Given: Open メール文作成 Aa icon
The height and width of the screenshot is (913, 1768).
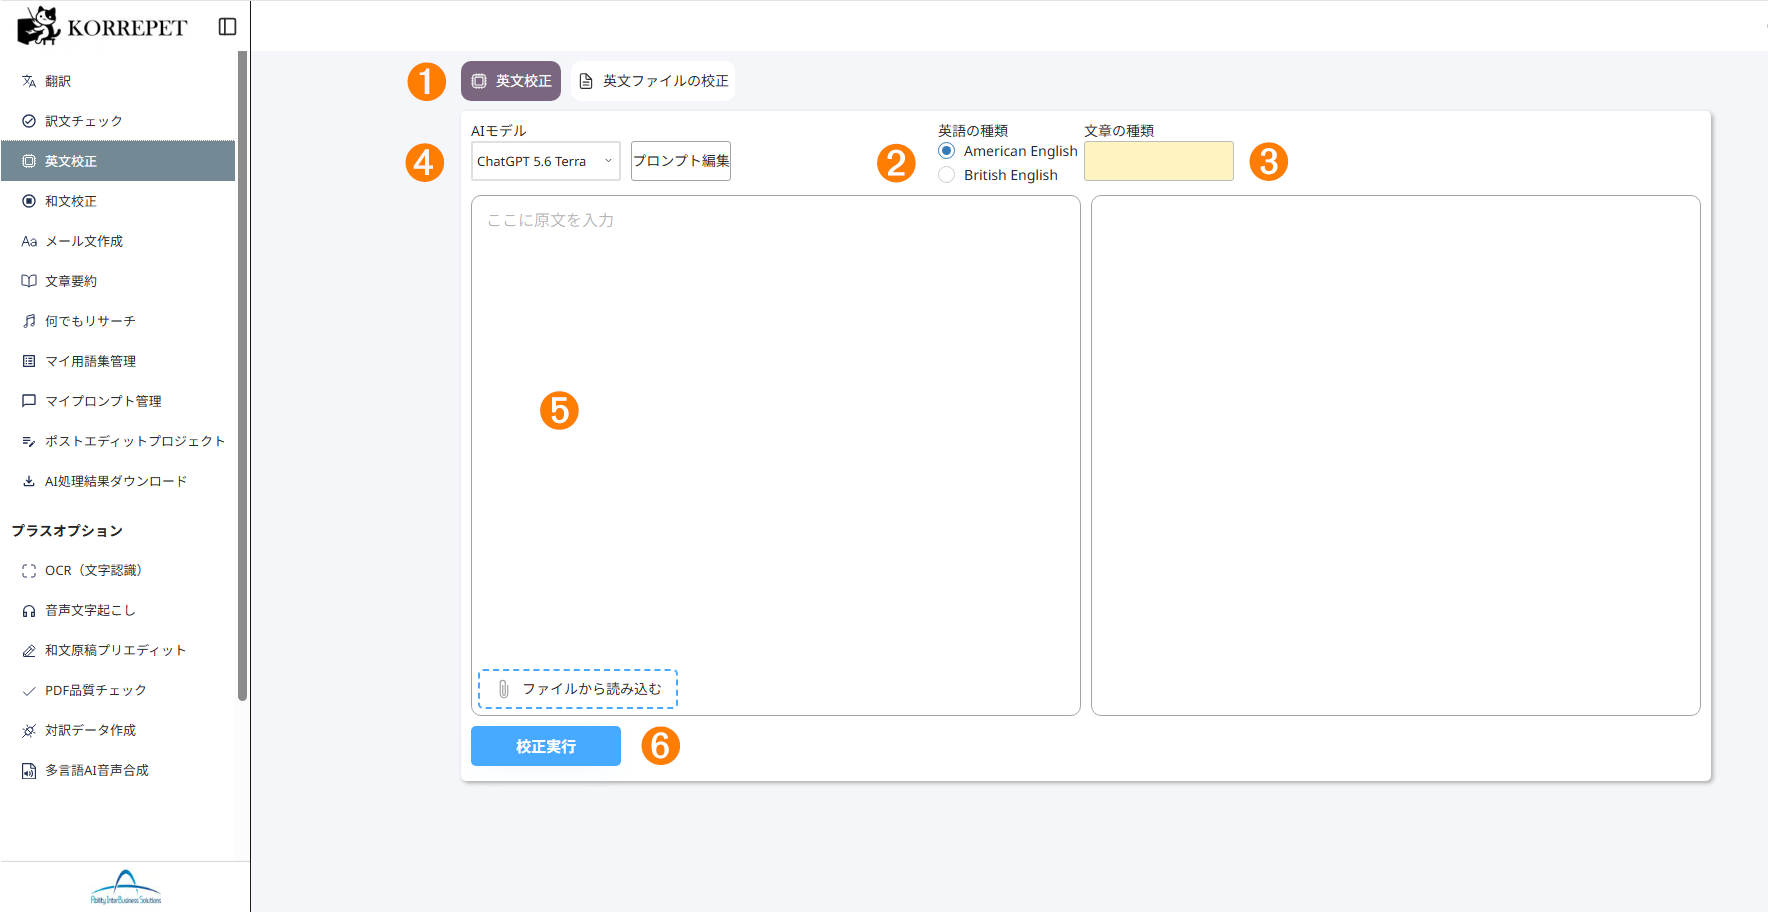Looking at the screenshot, I should pos(29,241).
